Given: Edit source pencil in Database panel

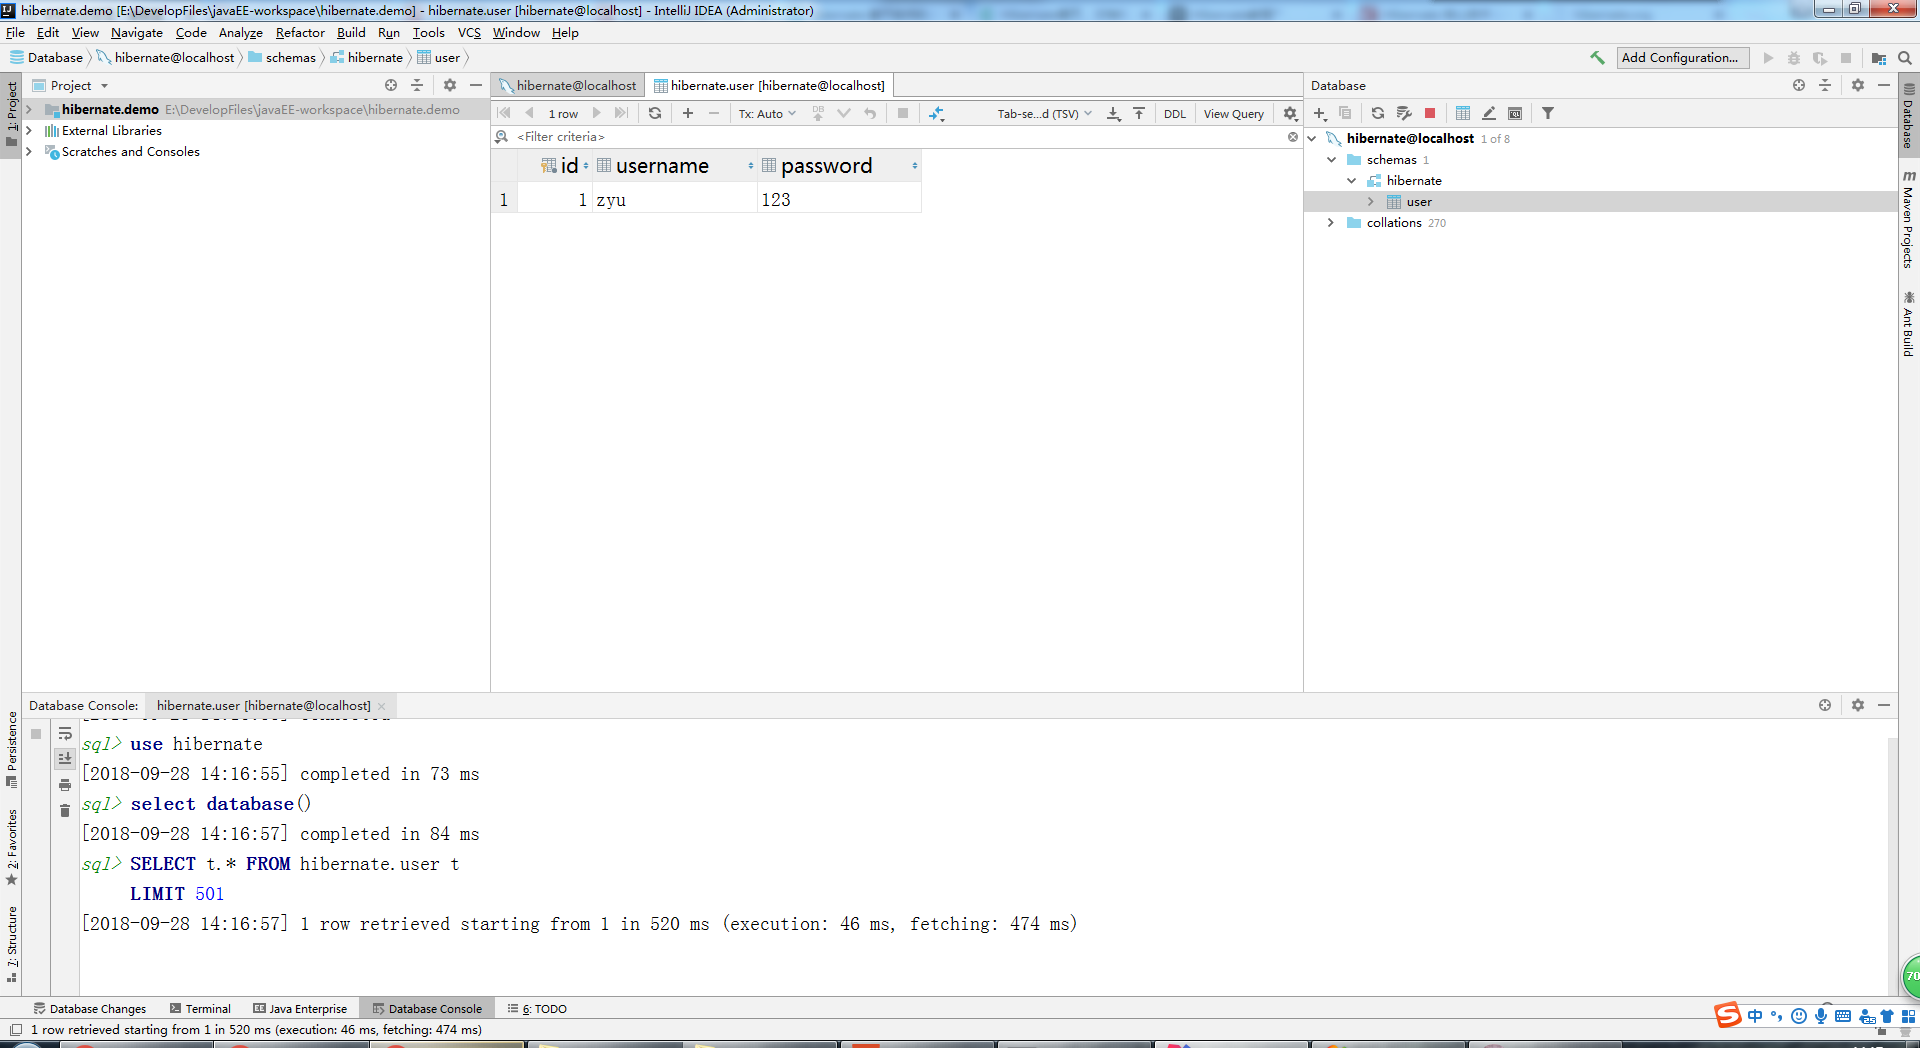Looking at the screenshot, I should pyautogui.click(x=1489, y=113).
